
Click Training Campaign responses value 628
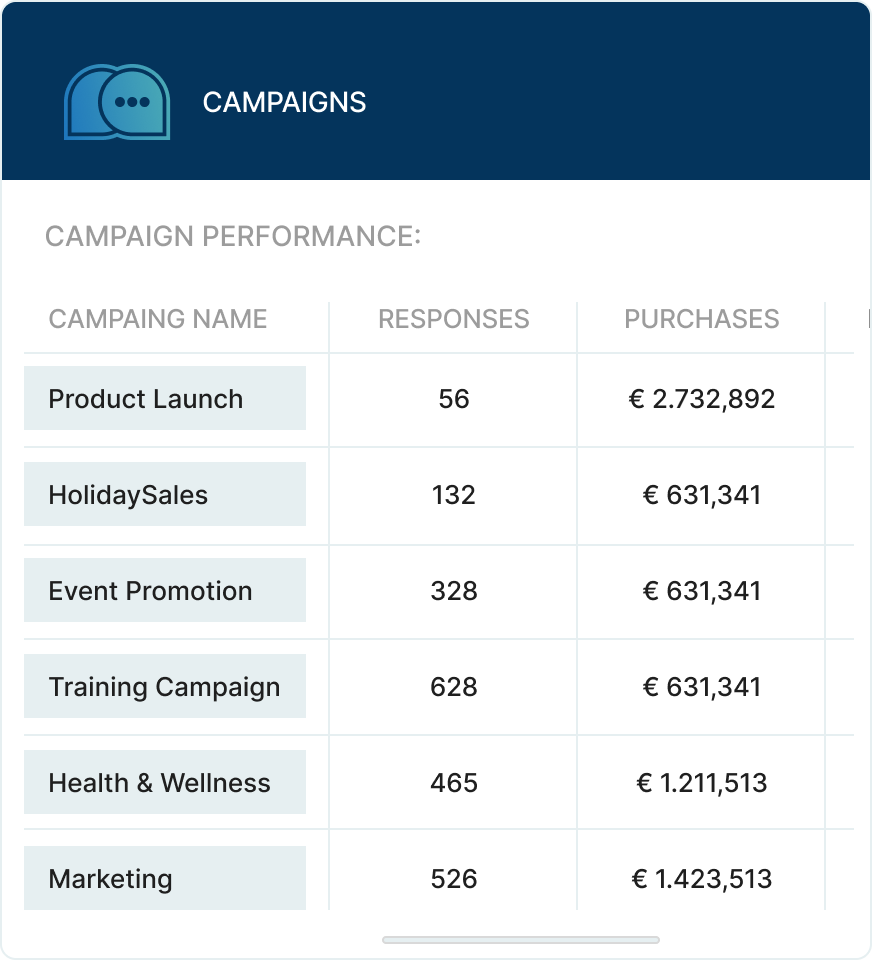453,687
